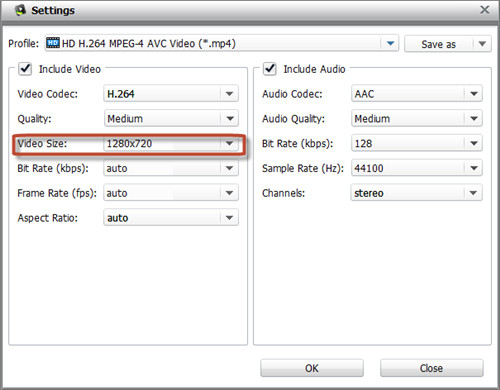The image size is (500, 390).
Task: Open the video Bit Rate dropdown showing auto
Action: point(171,168)
